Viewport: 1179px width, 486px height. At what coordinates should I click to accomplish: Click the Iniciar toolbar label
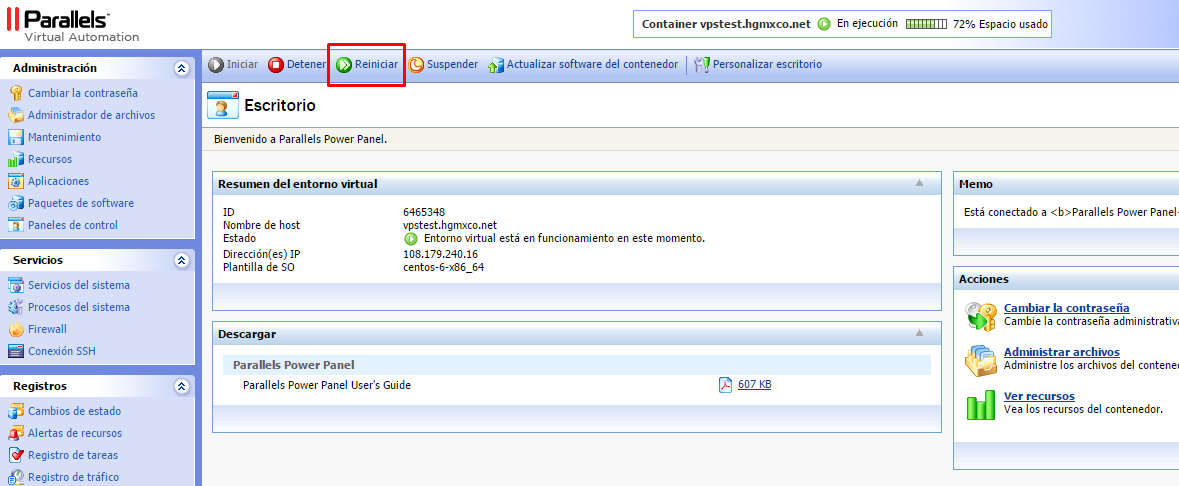242,65
